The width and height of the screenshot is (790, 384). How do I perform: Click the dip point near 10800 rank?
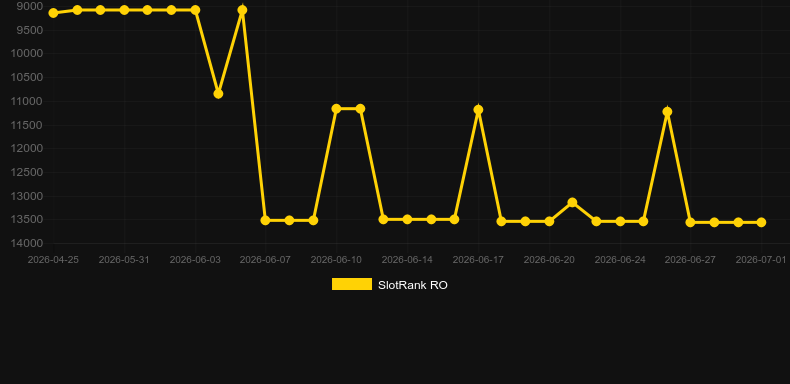tap(218, 94)
